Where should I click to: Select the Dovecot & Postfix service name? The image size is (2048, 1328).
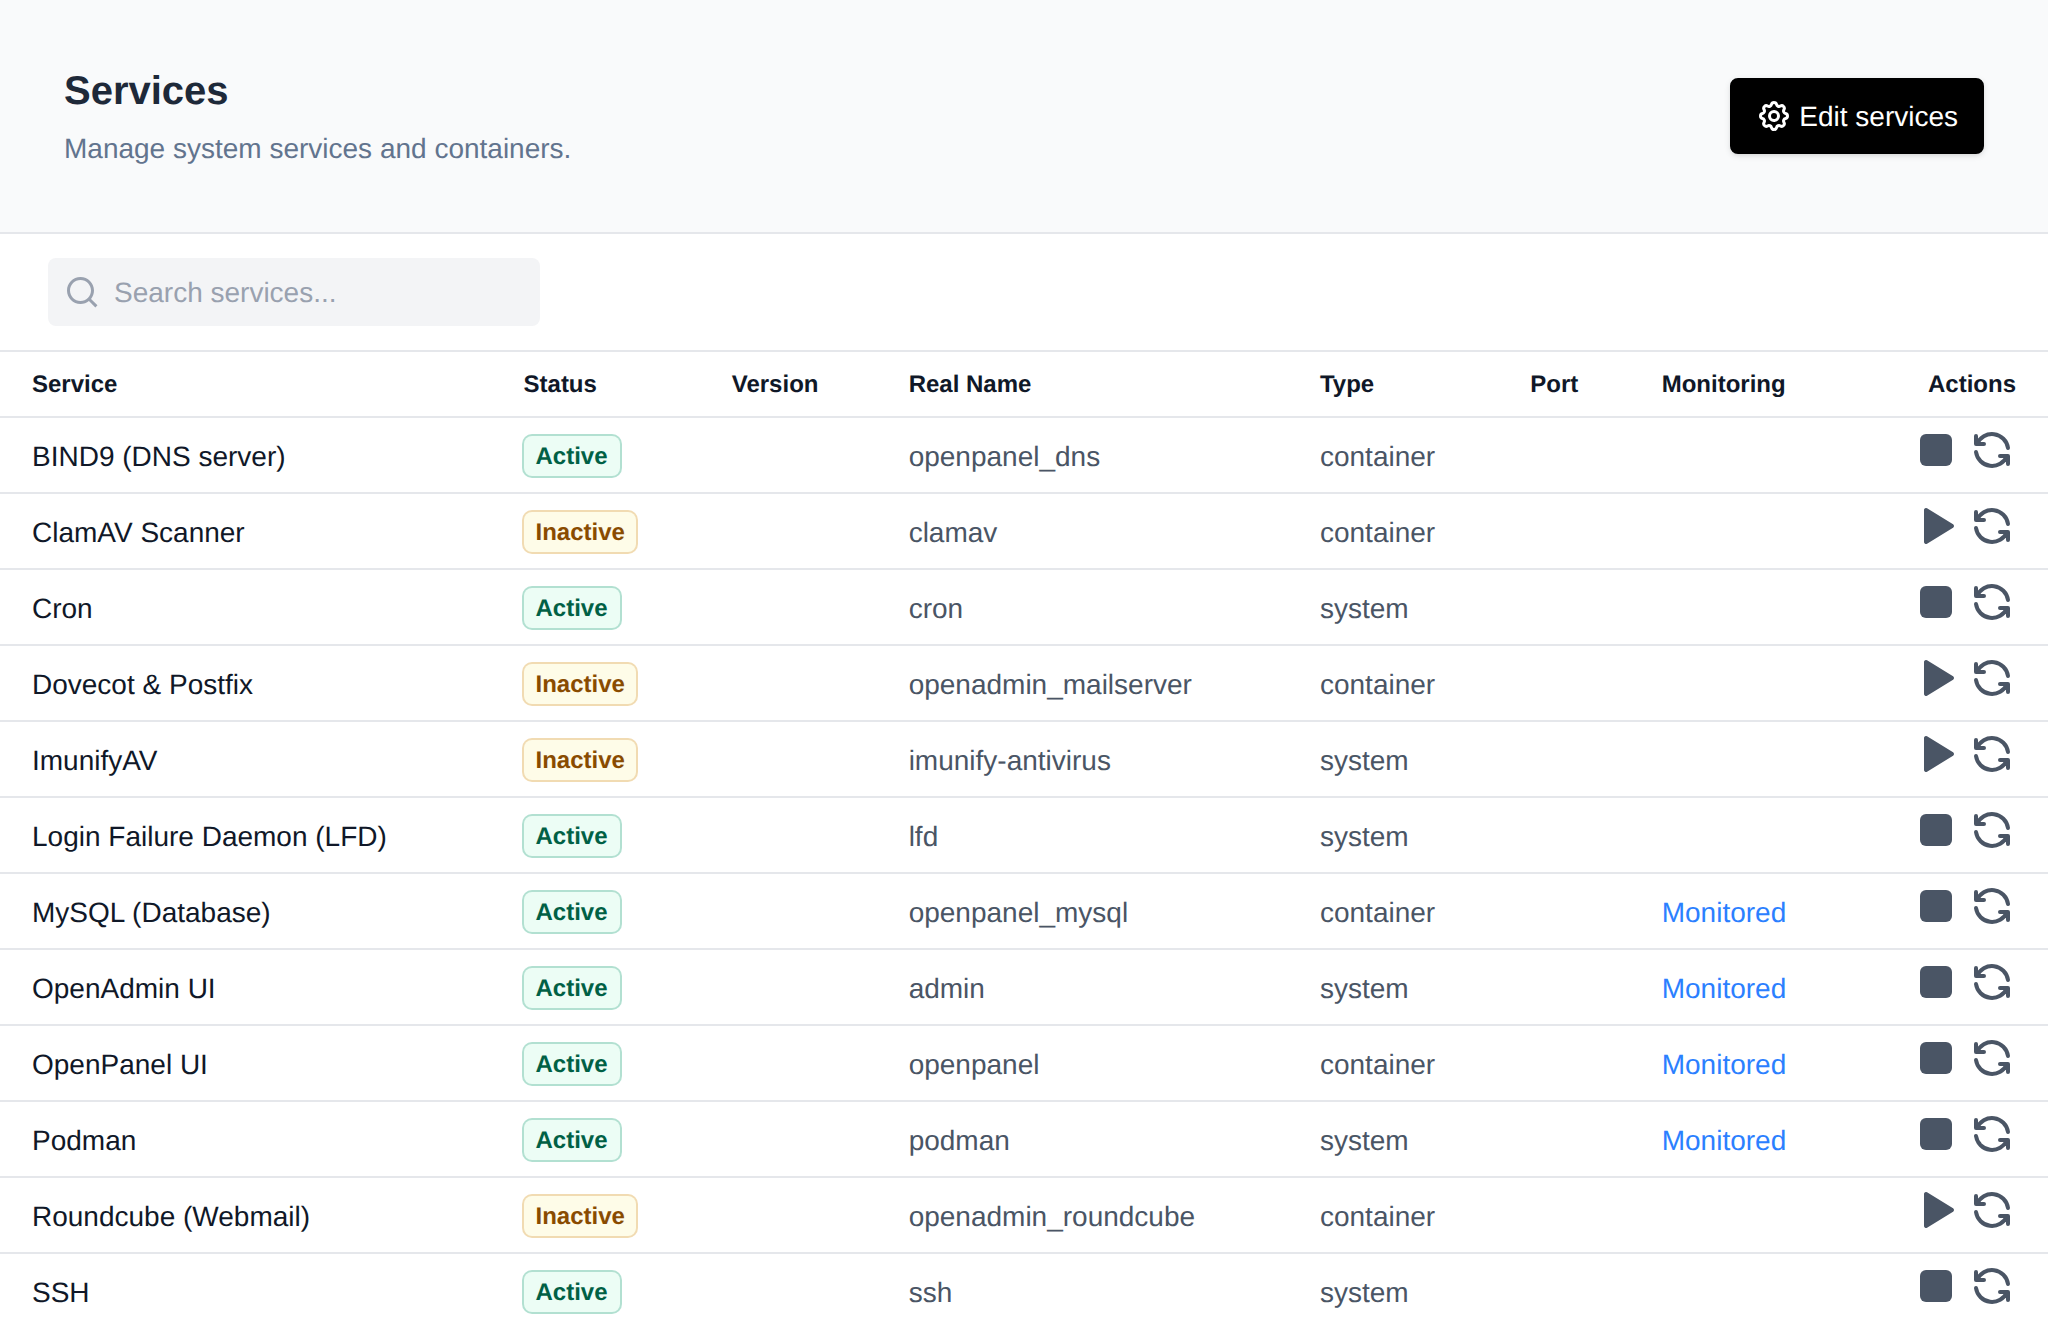[x=142, y=685]
